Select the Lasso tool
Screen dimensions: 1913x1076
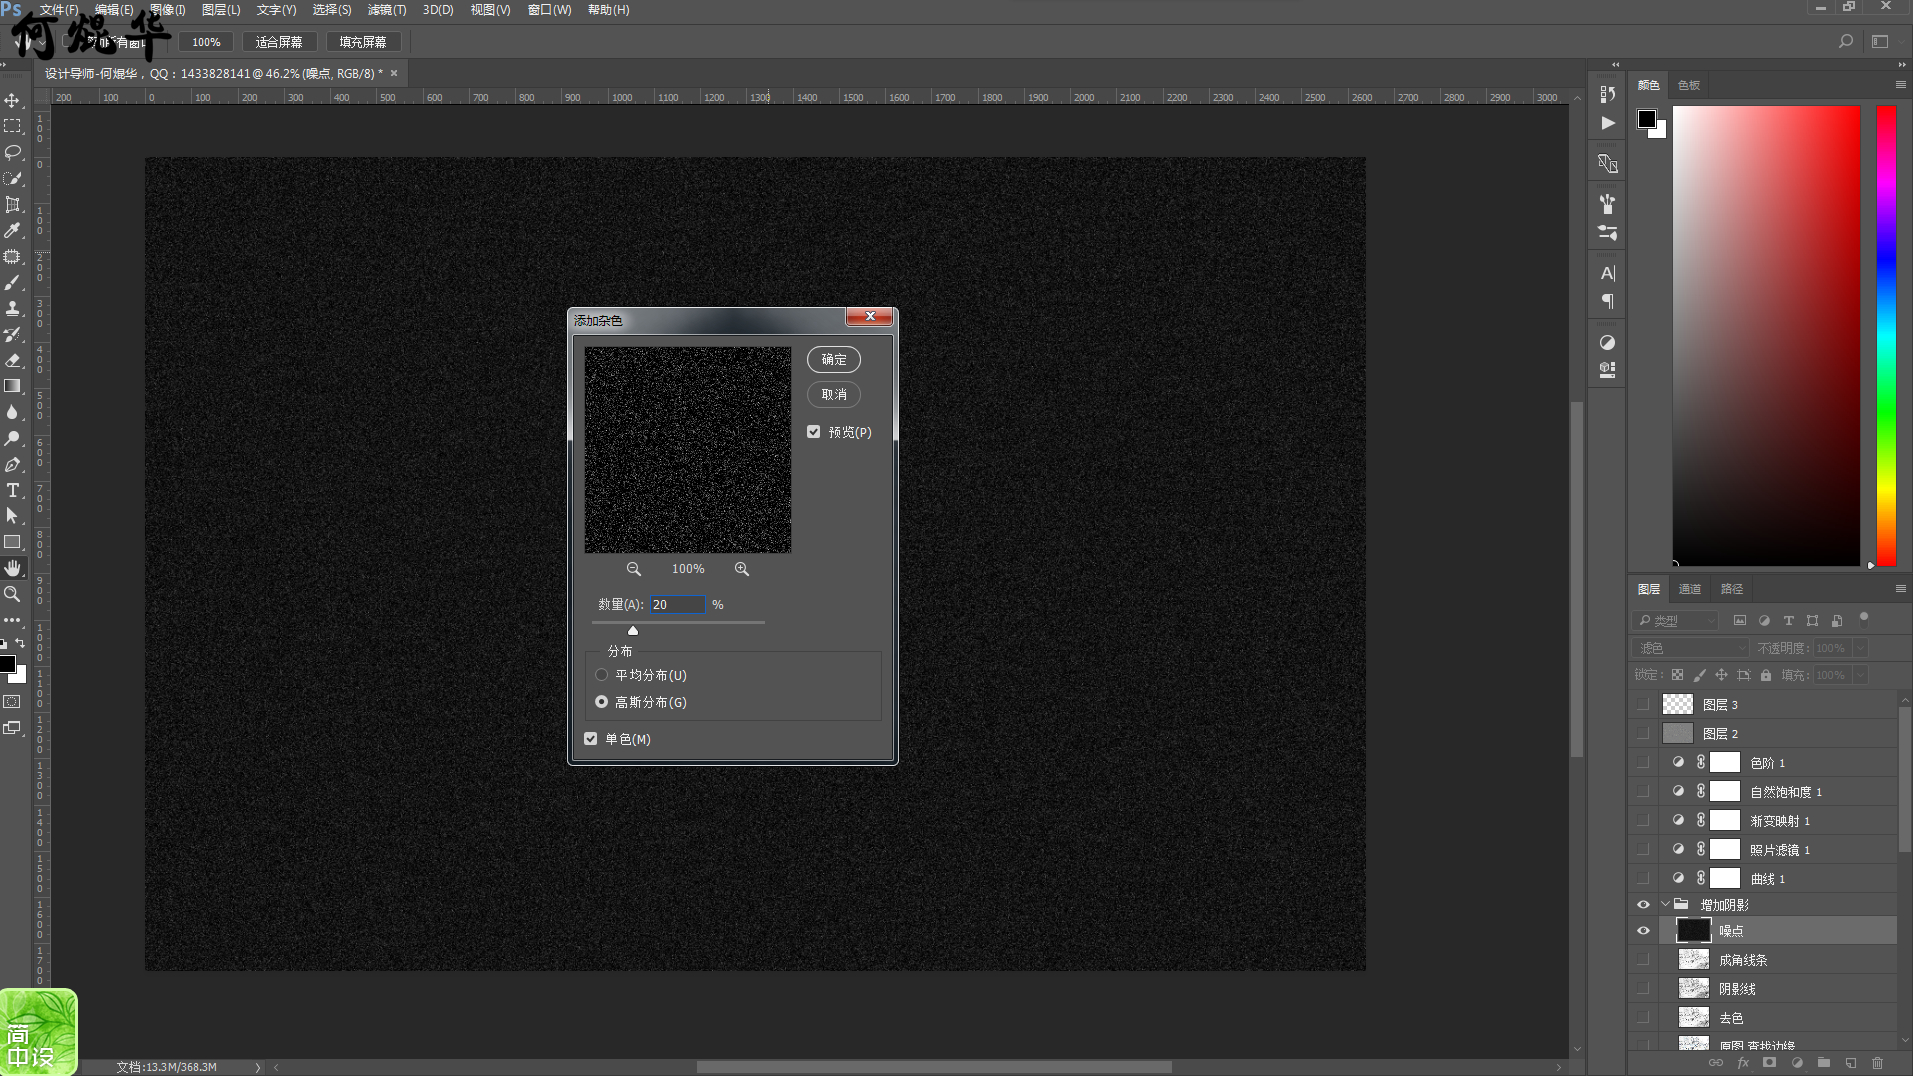click(12, 152)
